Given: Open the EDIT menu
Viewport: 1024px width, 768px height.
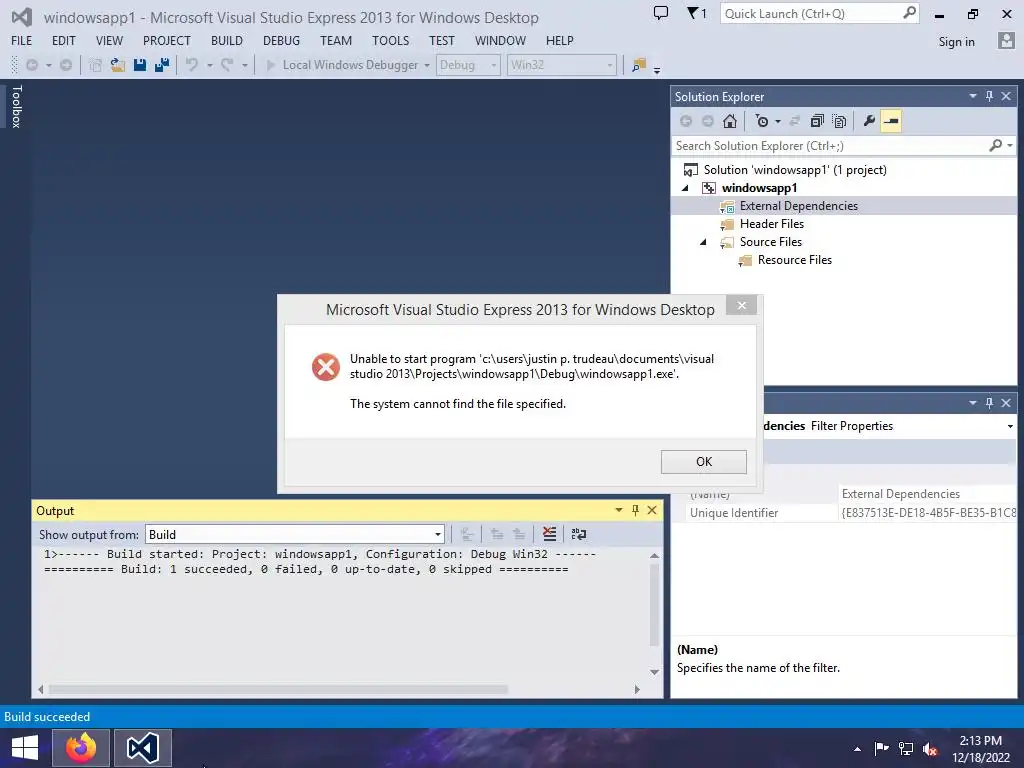Looking at the screenshot, I should pos(63,40).
